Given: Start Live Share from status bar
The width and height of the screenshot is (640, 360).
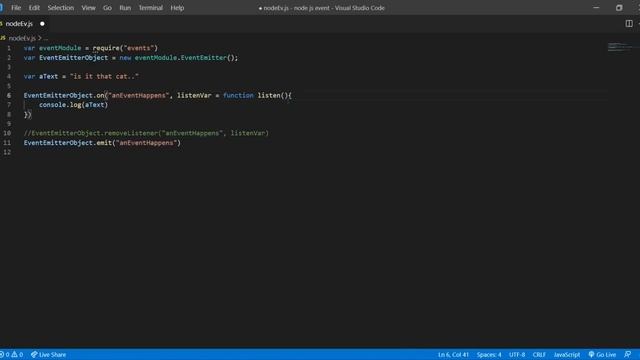Looking at the screenshot, I should coord(49,355).
